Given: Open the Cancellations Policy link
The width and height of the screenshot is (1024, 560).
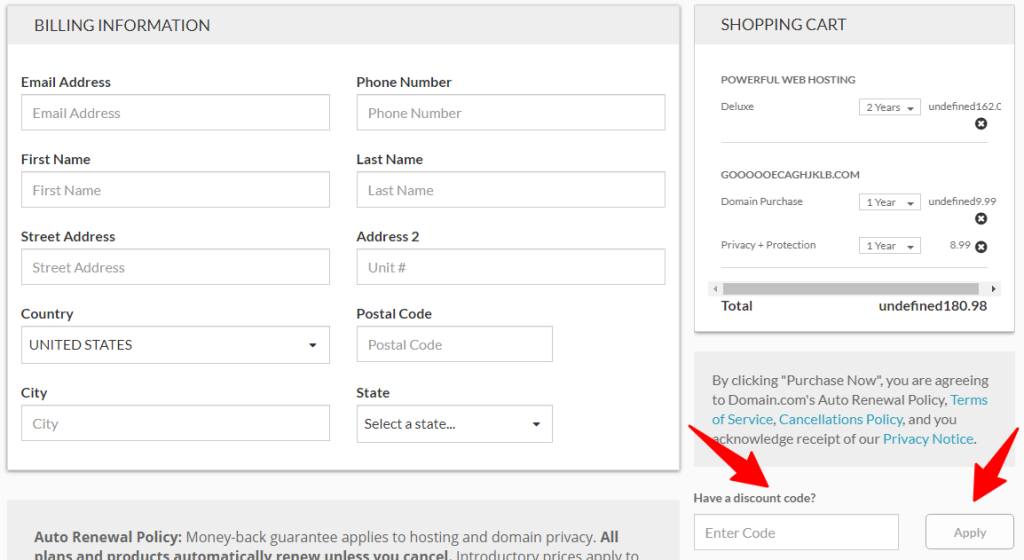Looking at the screenshot, I should 840,420.
